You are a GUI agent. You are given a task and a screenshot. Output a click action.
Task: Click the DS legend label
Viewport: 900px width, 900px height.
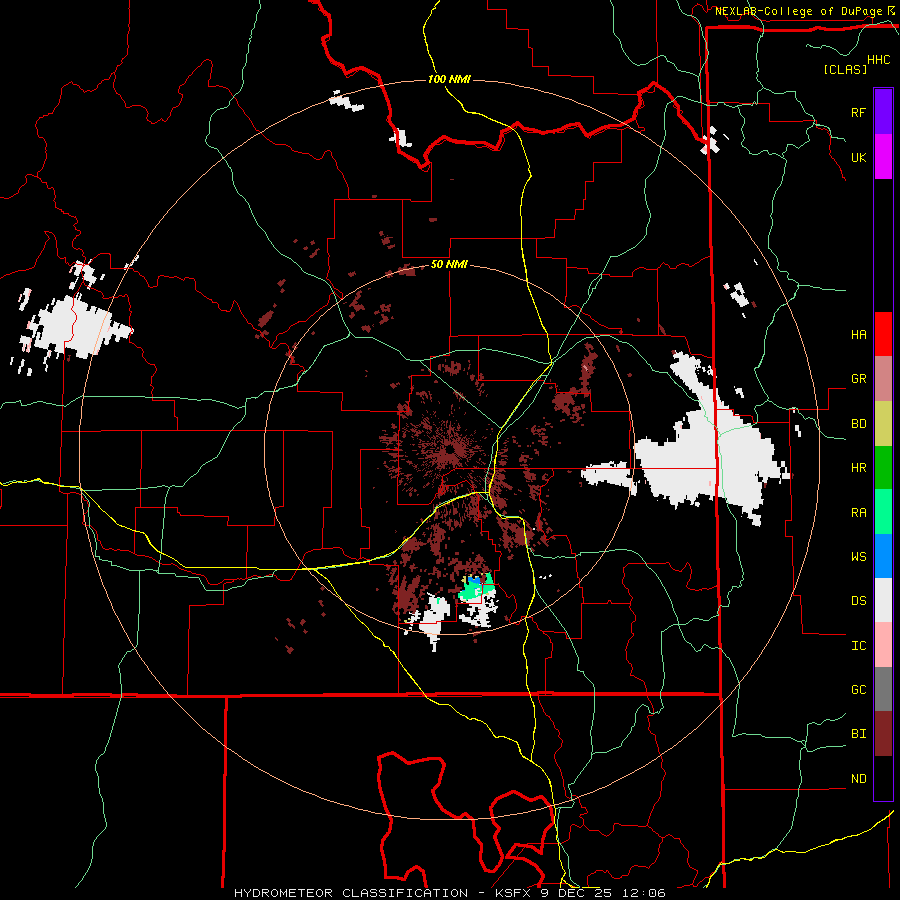tap(858, 601)
